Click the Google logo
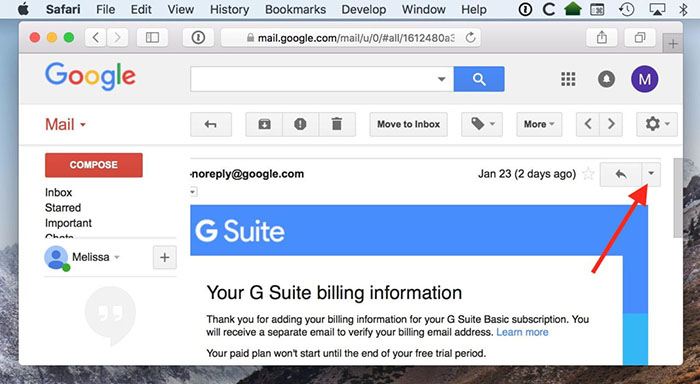 coord(90,76)
